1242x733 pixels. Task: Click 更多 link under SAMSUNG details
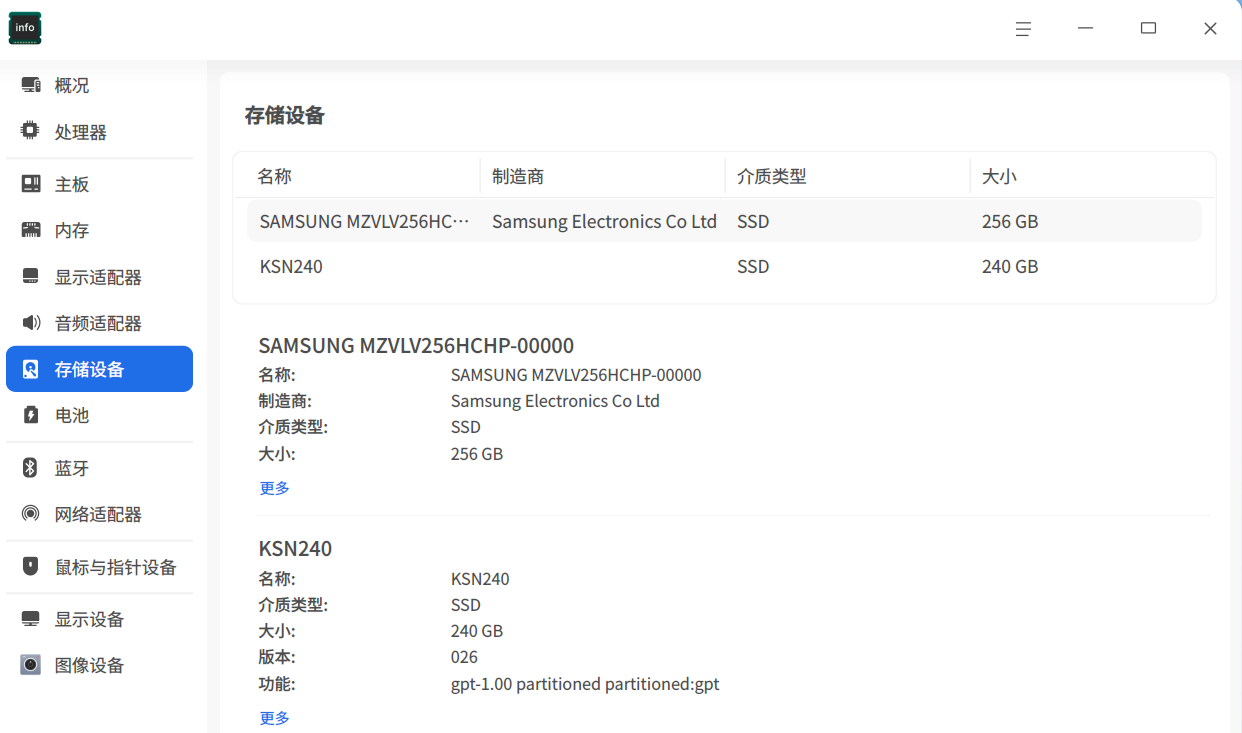[274, 488]
